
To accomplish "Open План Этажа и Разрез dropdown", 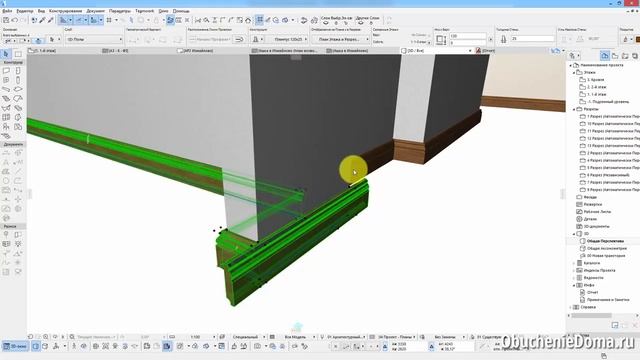I will tap(340, 40).
